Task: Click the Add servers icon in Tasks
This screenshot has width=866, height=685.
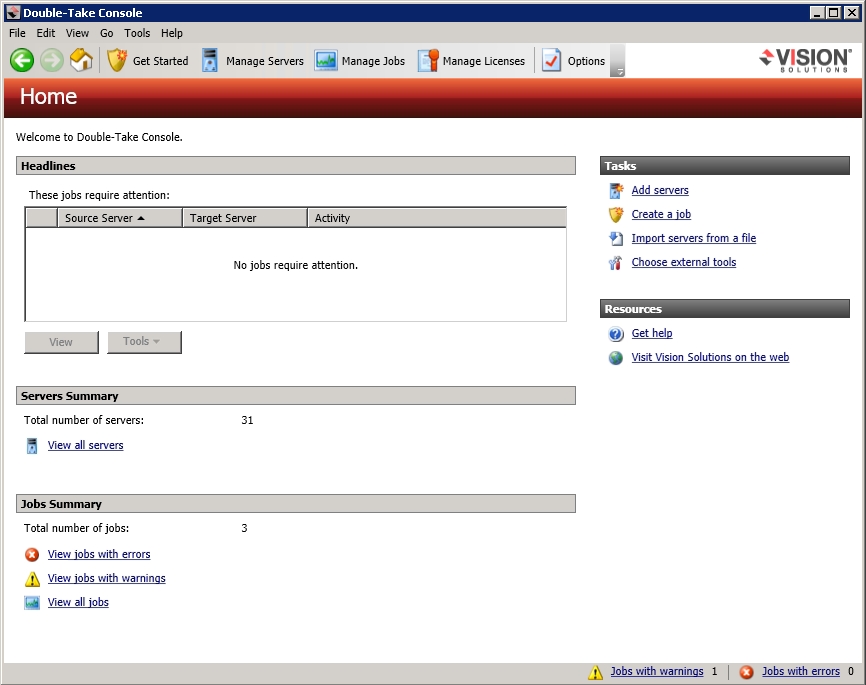Action: pyautogui.click(x=616, y=191)
